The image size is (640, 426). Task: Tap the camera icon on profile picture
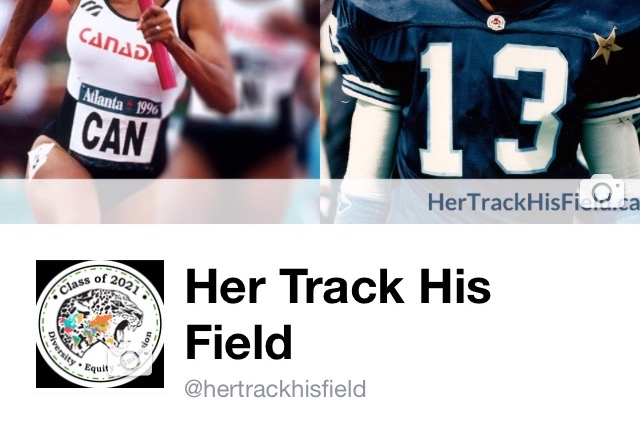point(130,358)
